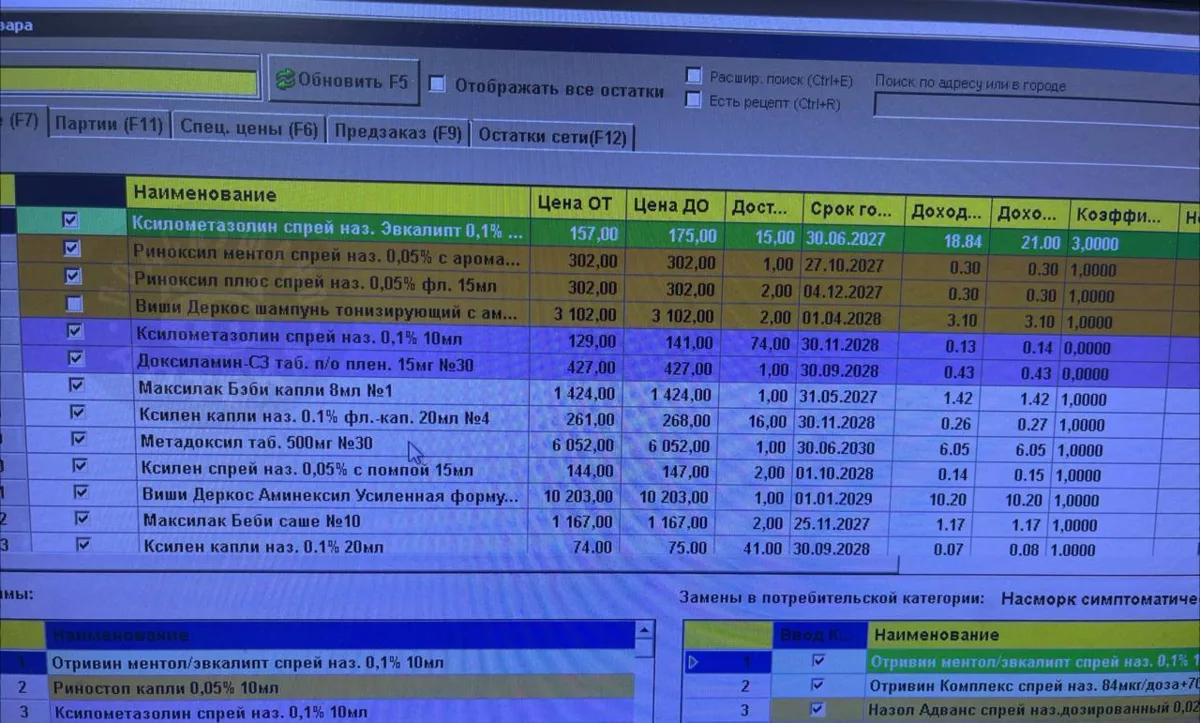Screen dimensions: 1200x723
Task: Select lower-left Ксилометазолин спрей 0,1% 10мл row
Action: click(340, 712)
